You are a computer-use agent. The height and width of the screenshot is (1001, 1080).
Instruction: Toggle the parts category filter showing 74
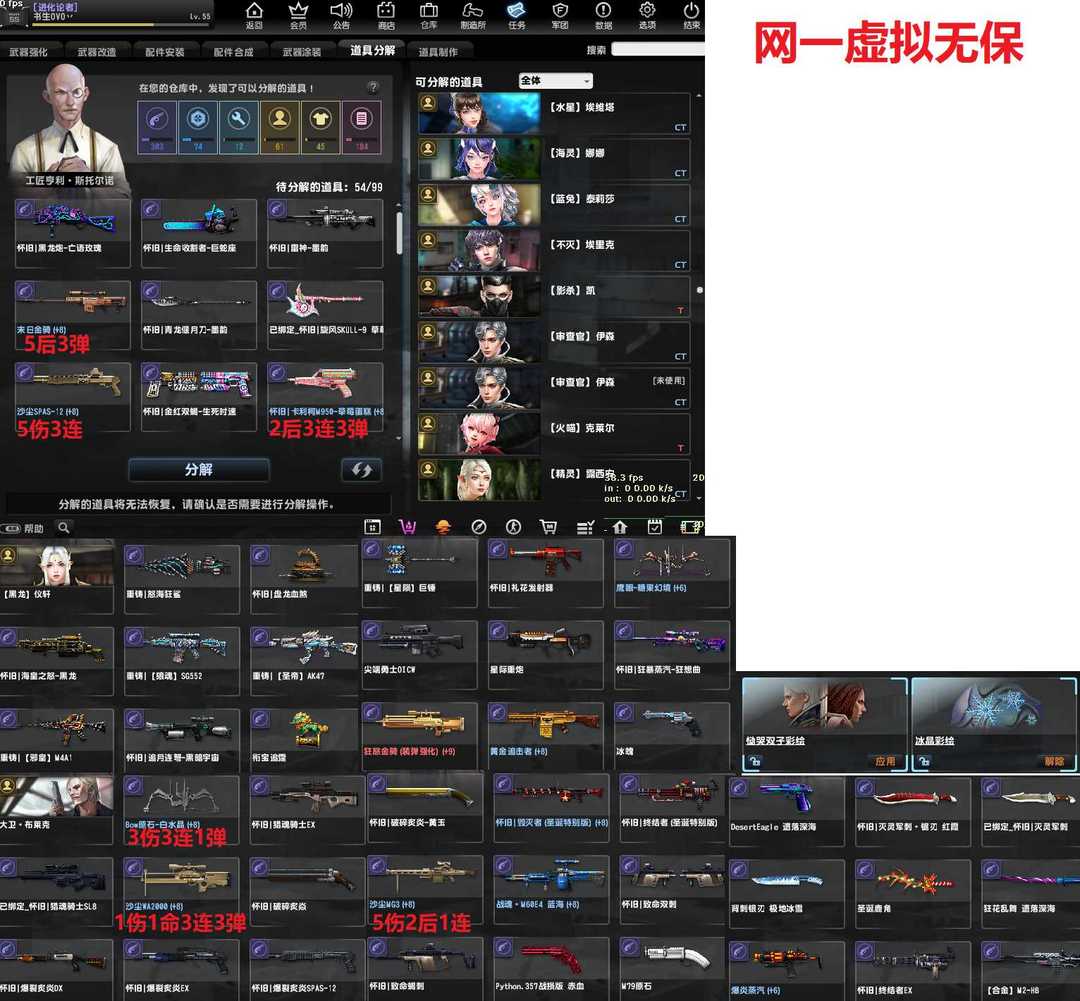click(x=198, y=127)
